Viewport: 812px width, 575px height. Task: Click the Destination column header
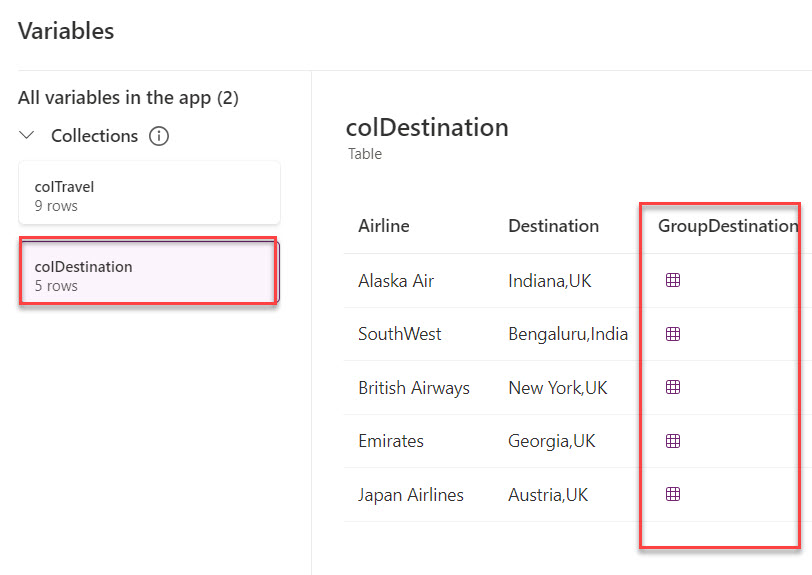click(x=554, y=226)
